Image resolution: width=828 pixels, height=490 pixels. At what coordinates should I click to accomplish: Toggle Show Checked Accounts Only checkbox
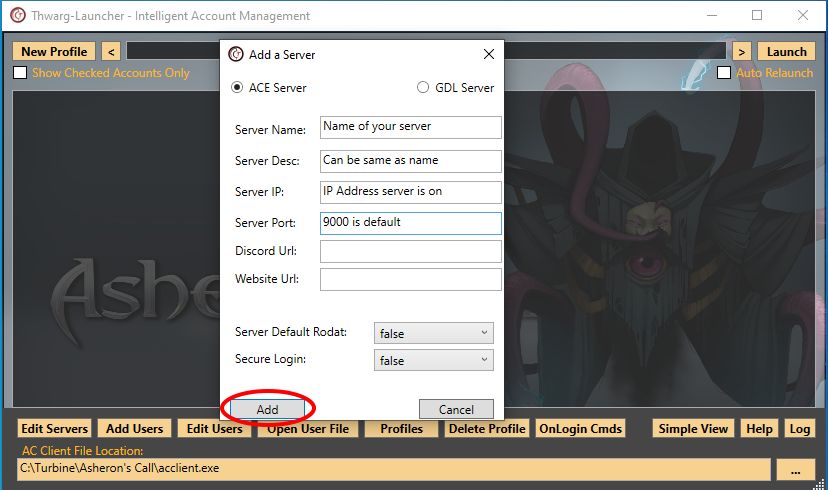20,72
